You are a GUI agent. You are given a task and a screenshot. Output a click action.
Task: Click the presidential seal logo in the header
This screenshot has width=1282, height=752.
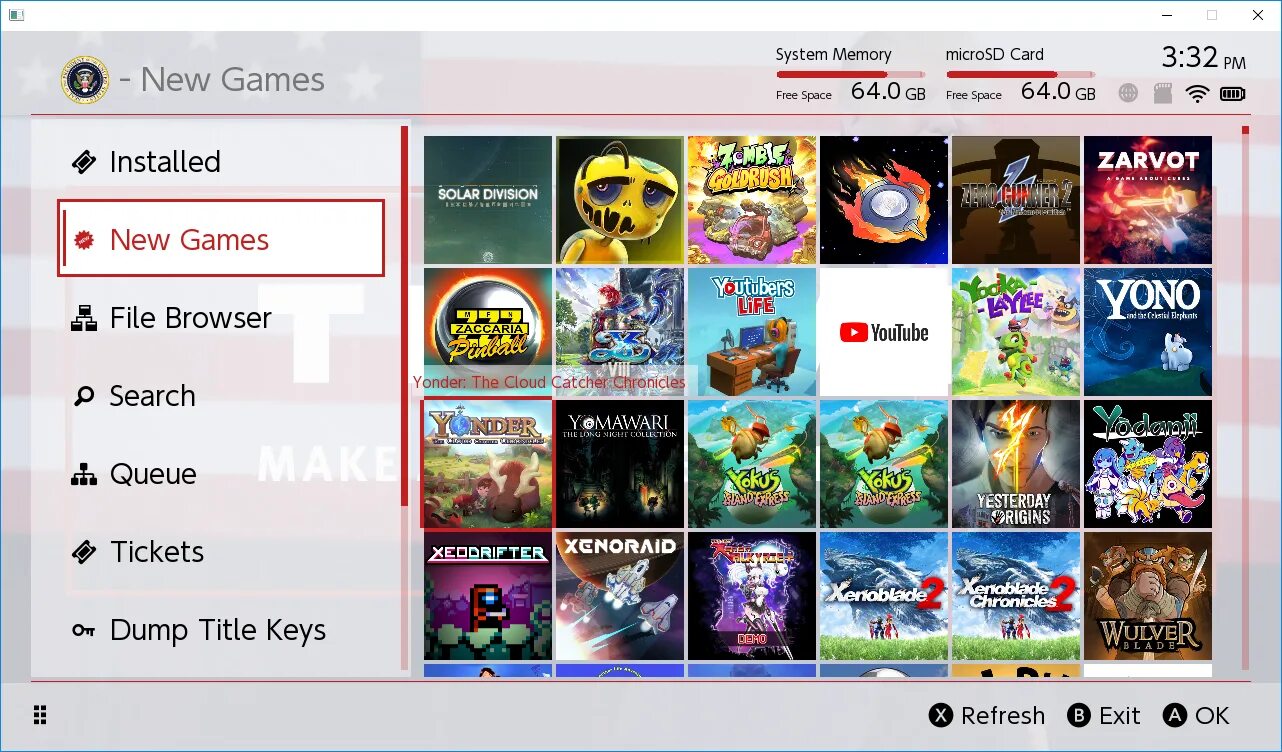pyautogui.click(x=85, y=79)
